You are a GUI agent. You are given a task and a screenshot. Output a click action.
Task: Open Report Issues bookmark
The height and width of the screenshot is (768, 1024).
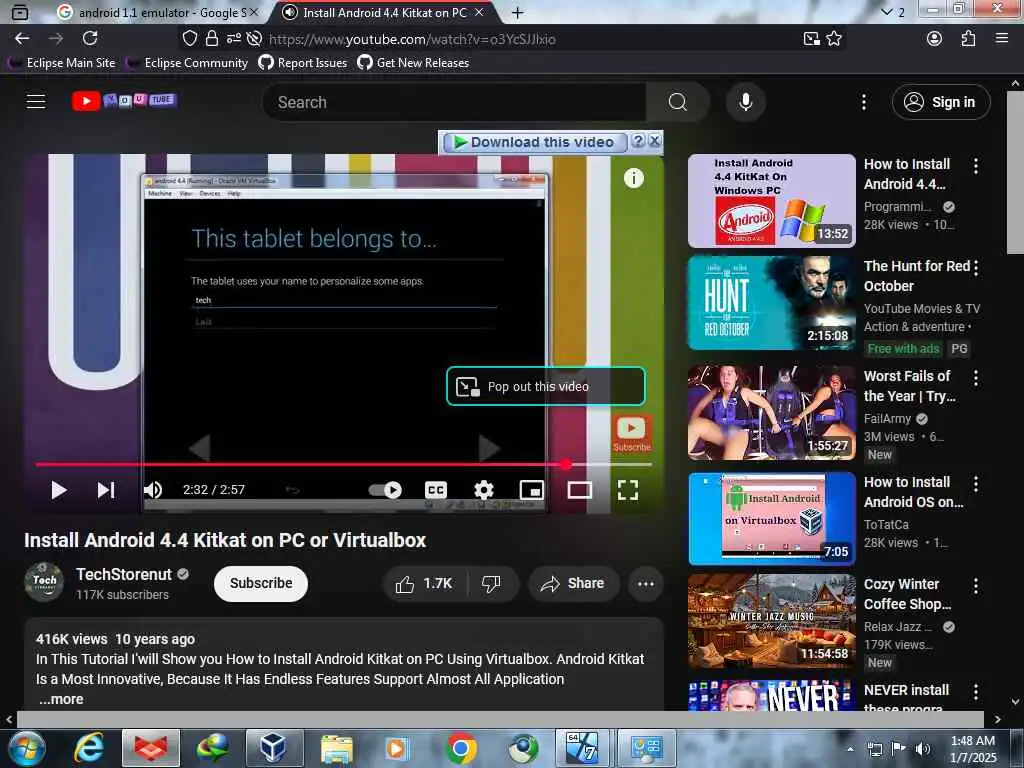pyautogui.click(x=303, y=63)
